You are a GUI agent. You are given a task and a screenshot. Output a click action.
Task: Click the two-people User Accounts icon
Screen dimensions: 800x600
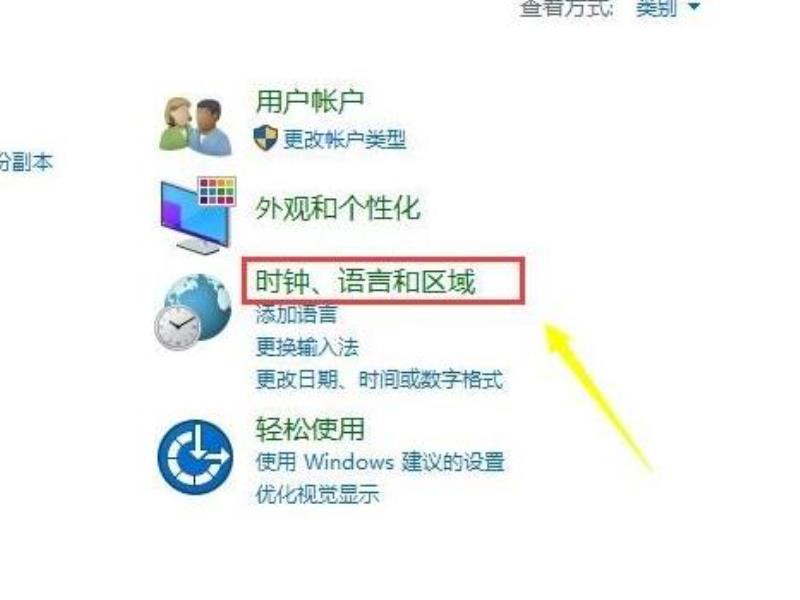coord(196,127)
